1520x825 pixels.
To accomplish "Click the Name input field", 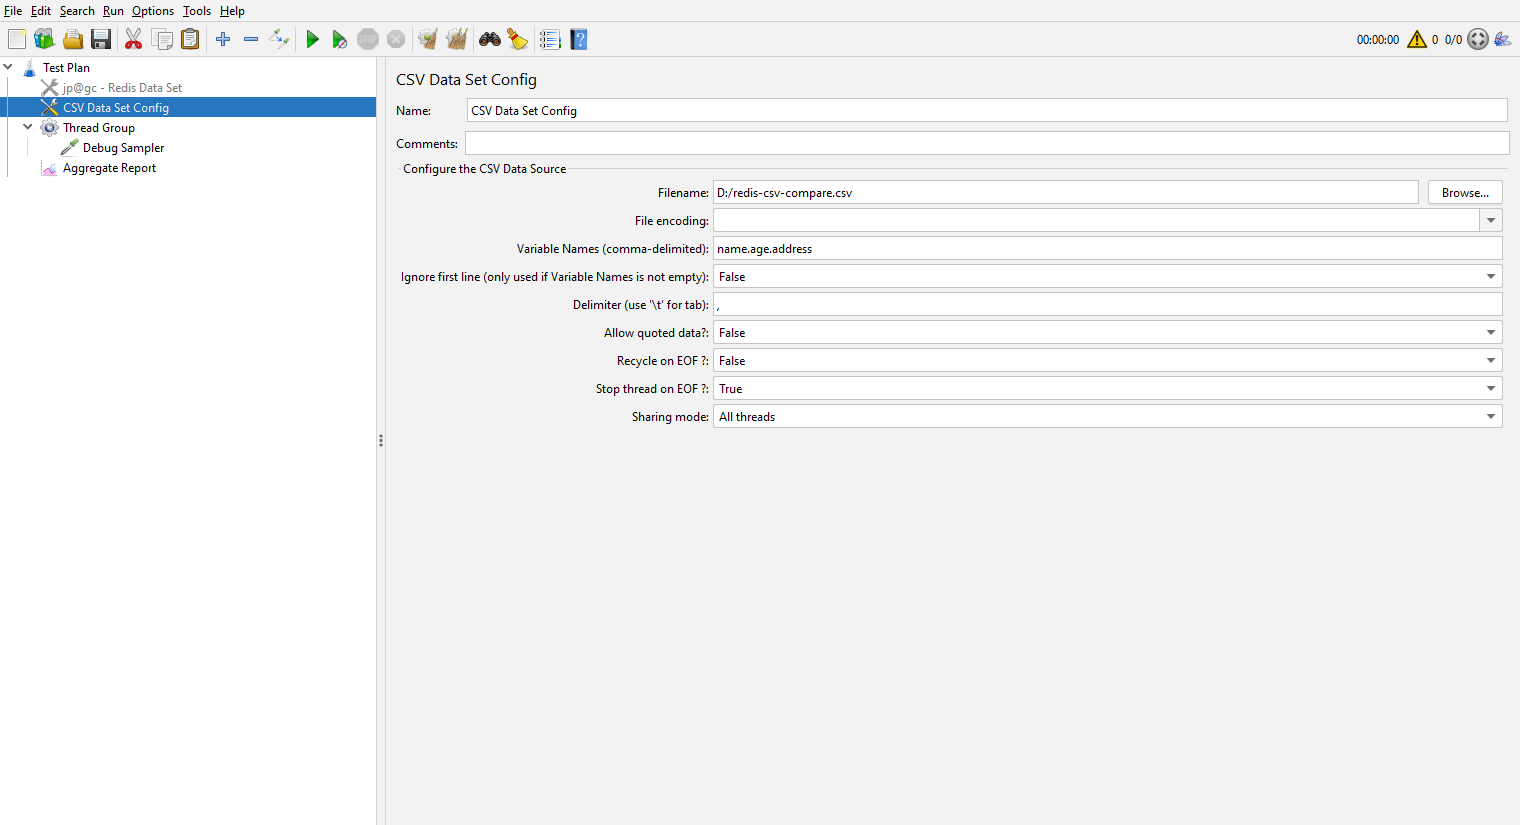I will point(987,110).
